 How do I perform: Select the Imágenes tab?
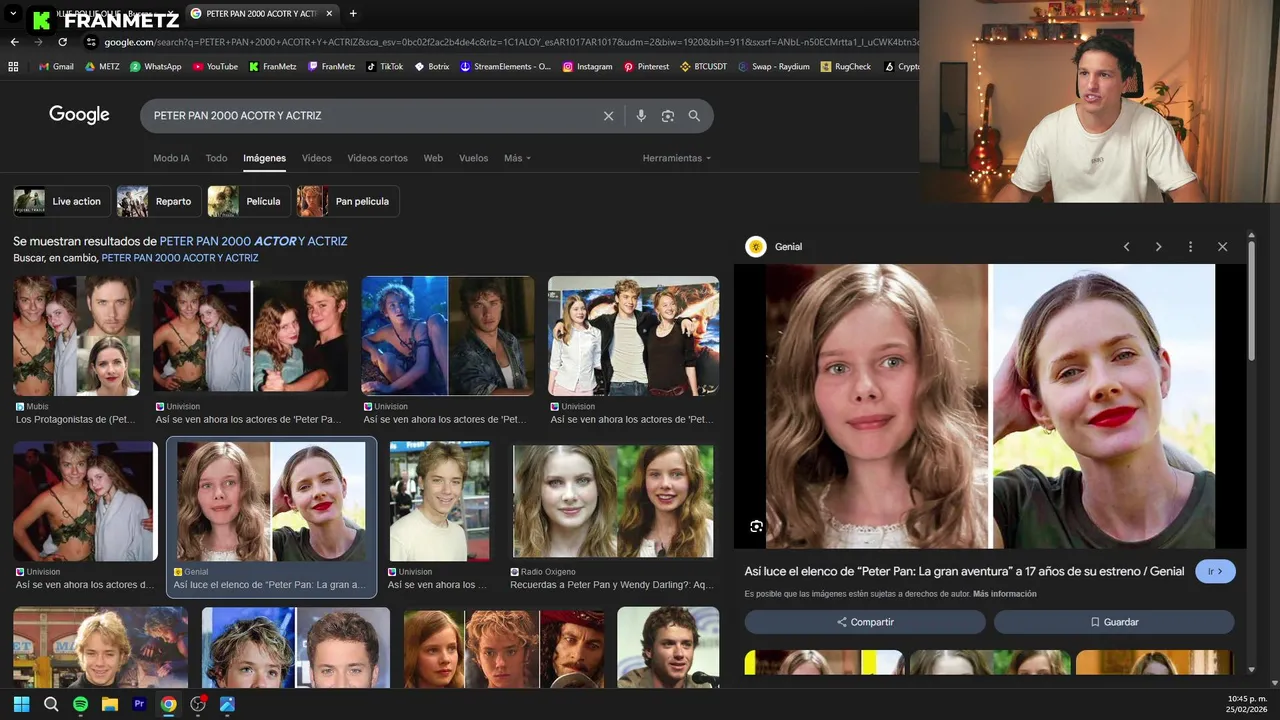[264, 158]
